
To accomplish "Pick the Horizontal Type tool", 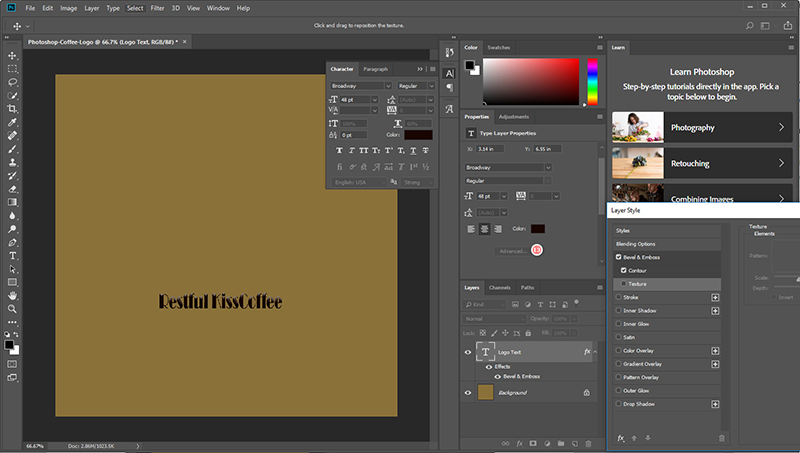I will pos(13,255).
